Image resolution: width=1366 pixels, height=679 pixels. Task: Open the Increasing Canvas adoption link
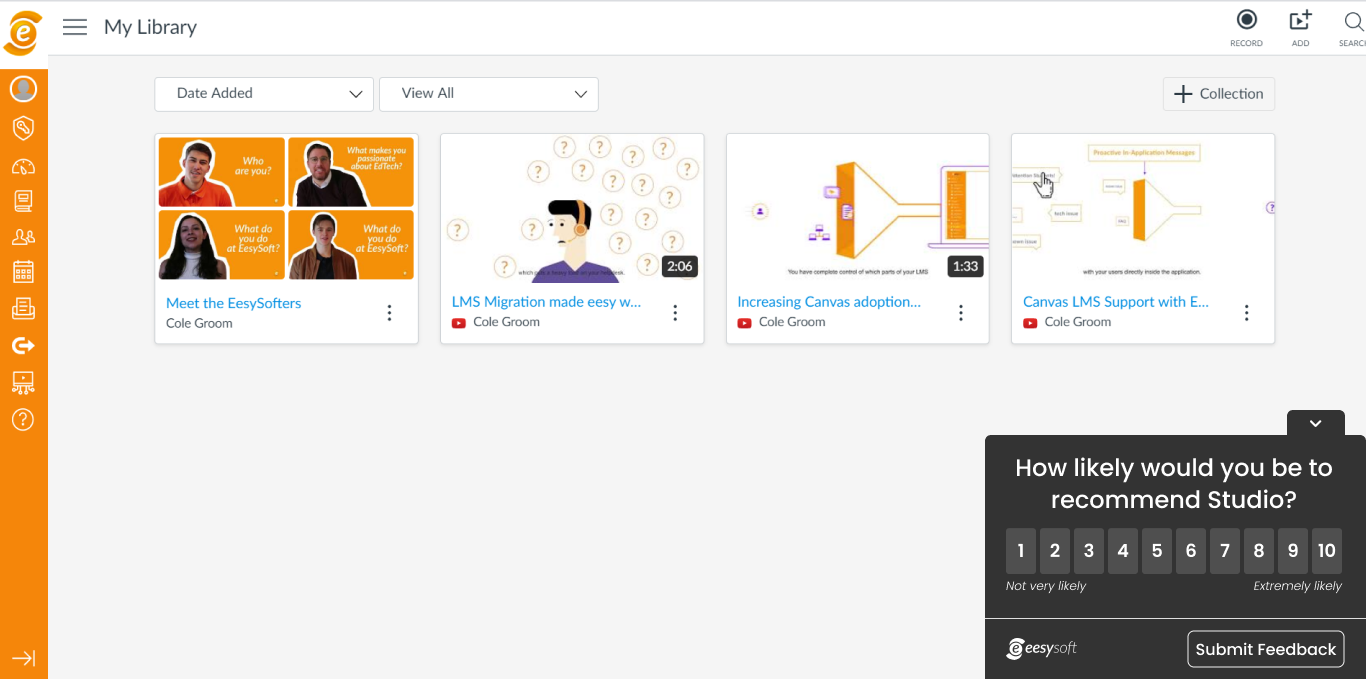pyautogui.click(x=829, y=302)
